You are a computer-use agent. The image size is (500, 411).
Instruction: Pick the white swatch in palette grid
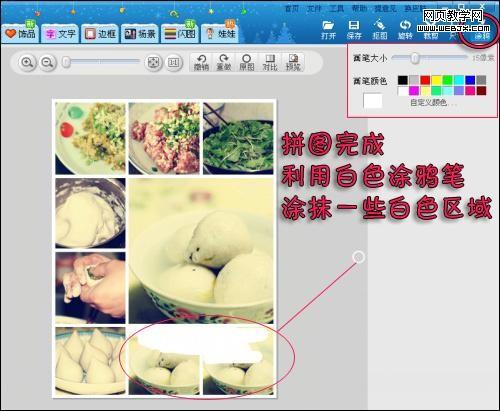(x=403, y=91)
